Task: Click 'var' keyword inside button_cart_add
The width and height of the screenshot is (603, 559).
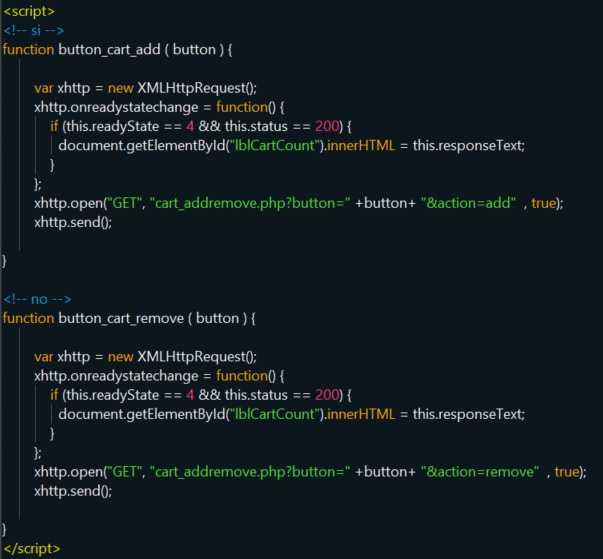Action: point(43,88)
